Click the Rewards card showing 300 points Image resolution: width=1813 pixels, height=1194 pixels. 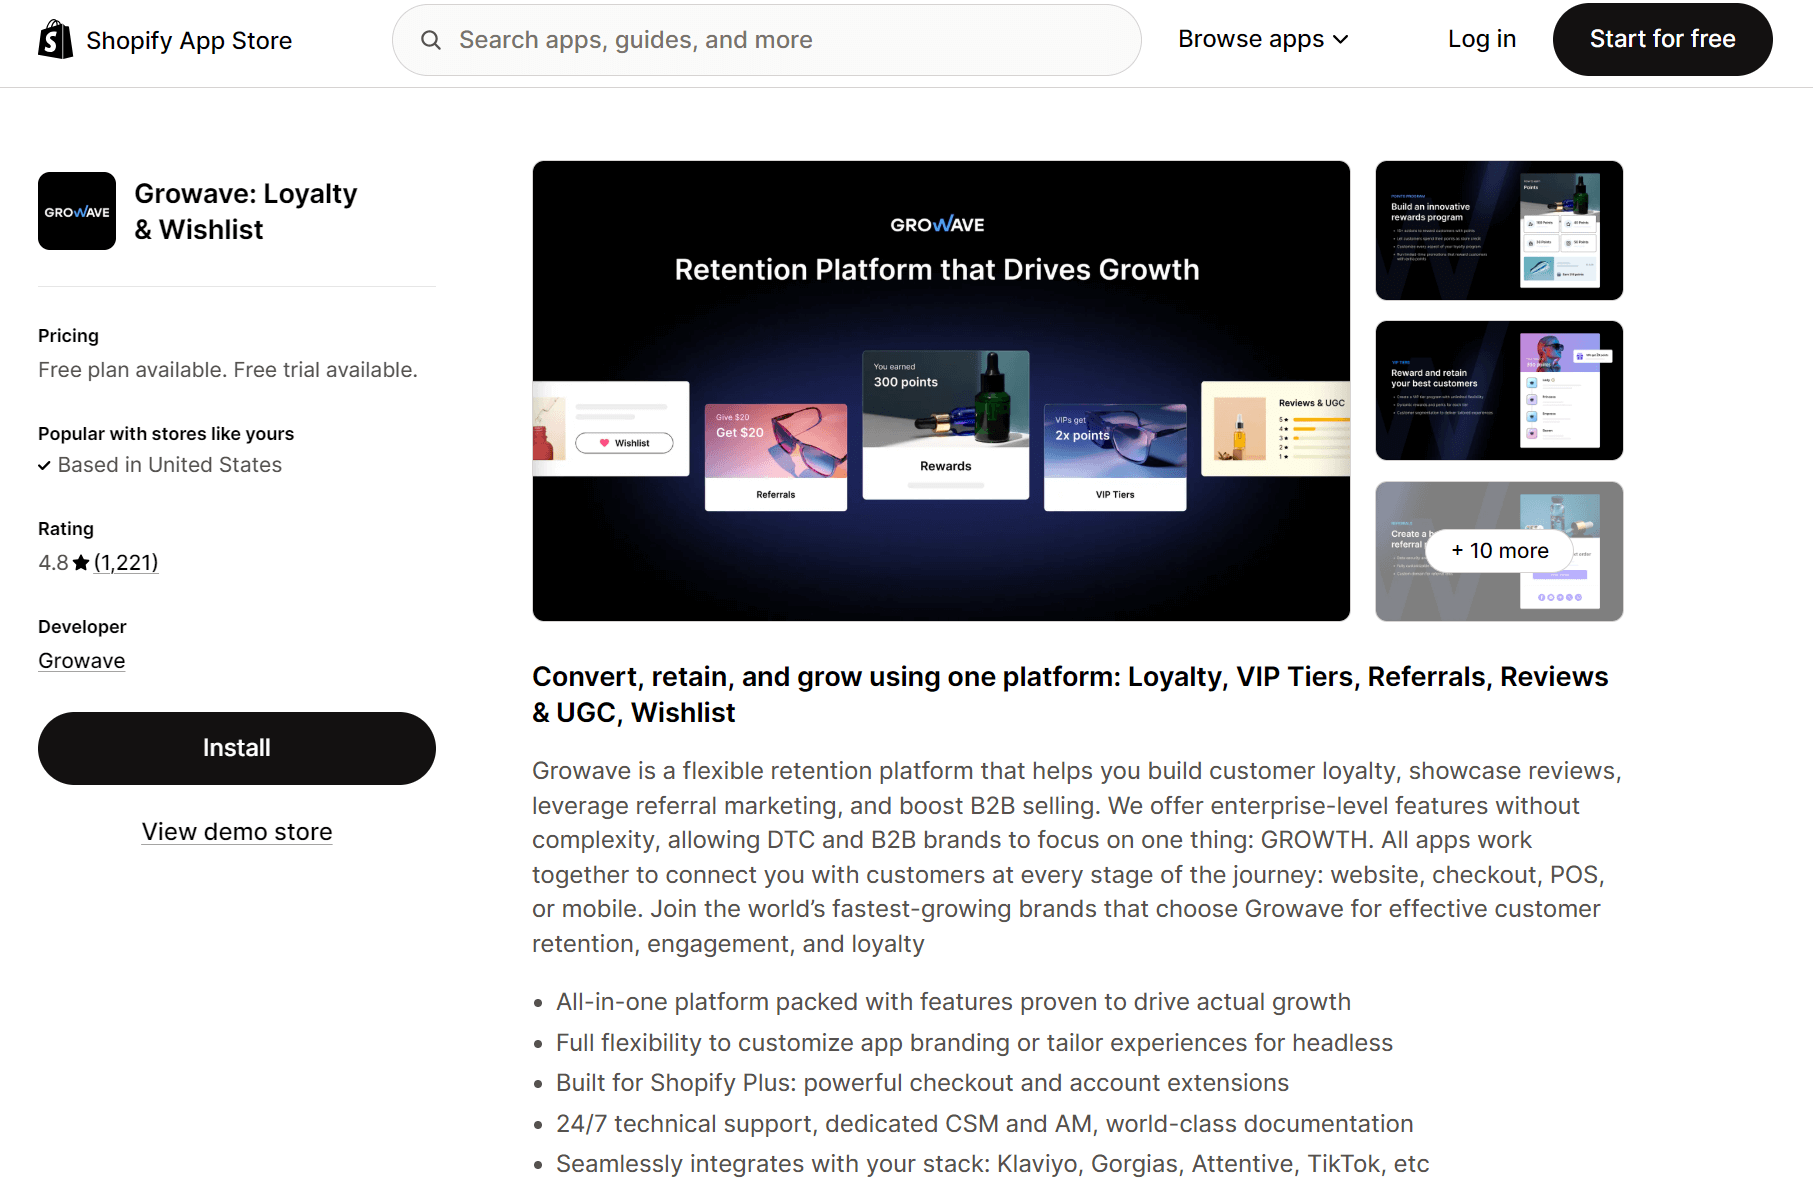pyautogui.click(x=945, y=425)
